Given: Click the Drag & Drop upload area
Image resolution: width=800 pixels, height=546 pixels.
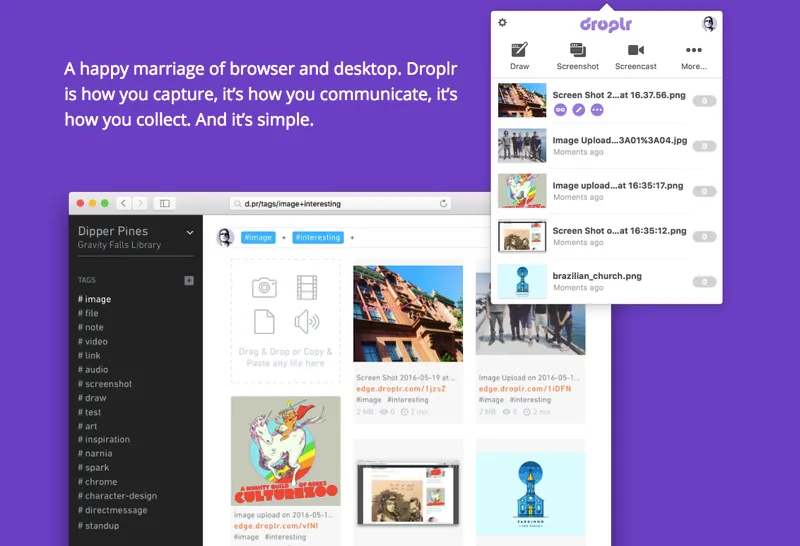Looking at the screenshot, I should [x=285, y=321].
